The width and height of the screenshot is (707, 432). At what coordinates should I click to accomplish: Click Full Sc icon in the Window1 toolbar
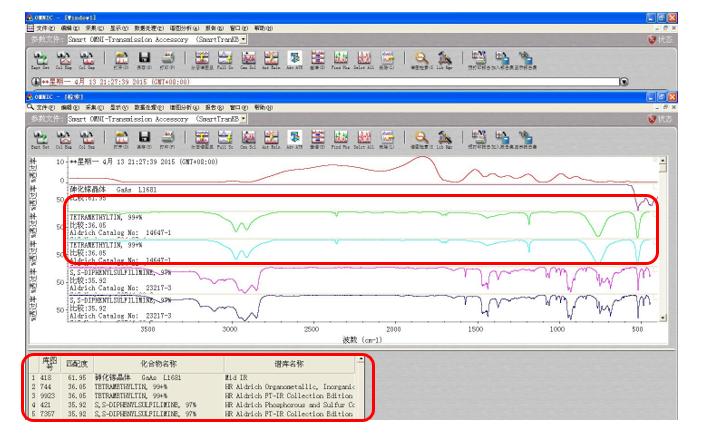pos(225,60)
